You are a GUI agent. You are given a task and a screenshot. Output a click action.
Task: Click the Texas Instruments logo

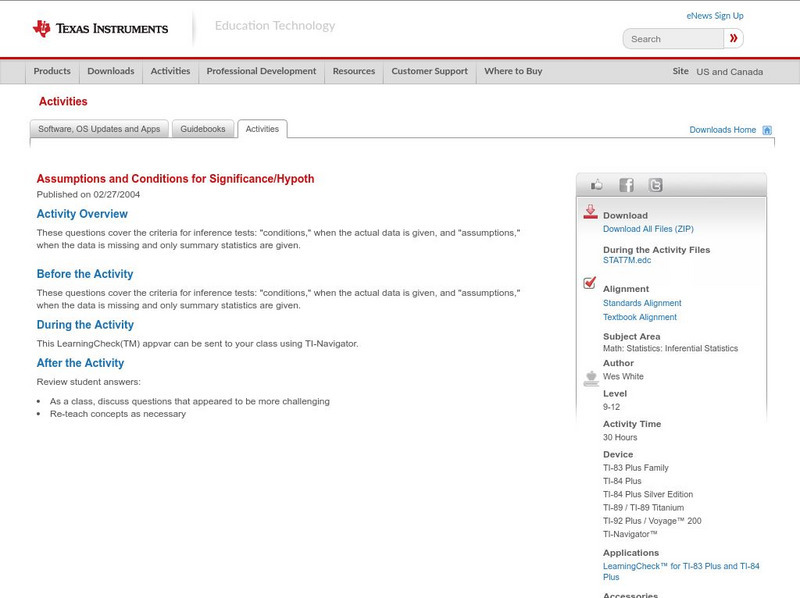click(100, 29)
